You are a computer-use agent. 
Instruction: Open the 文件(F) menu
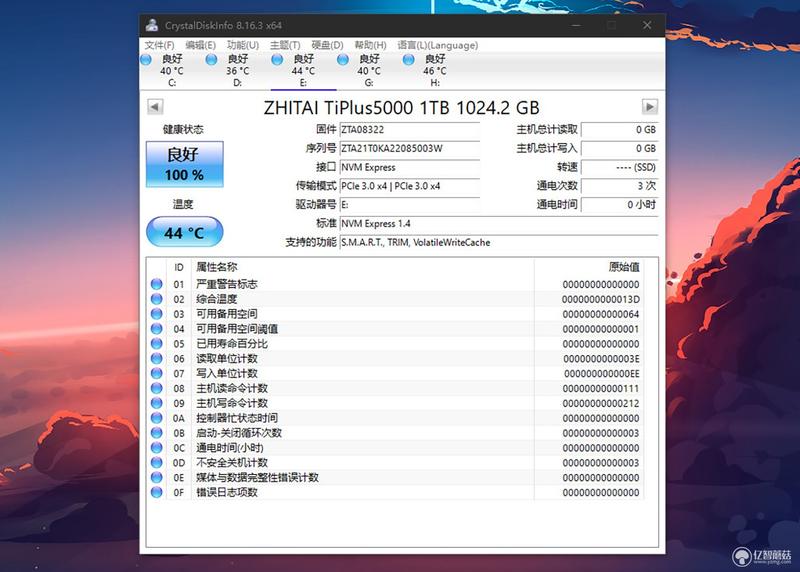coord(159,45)
